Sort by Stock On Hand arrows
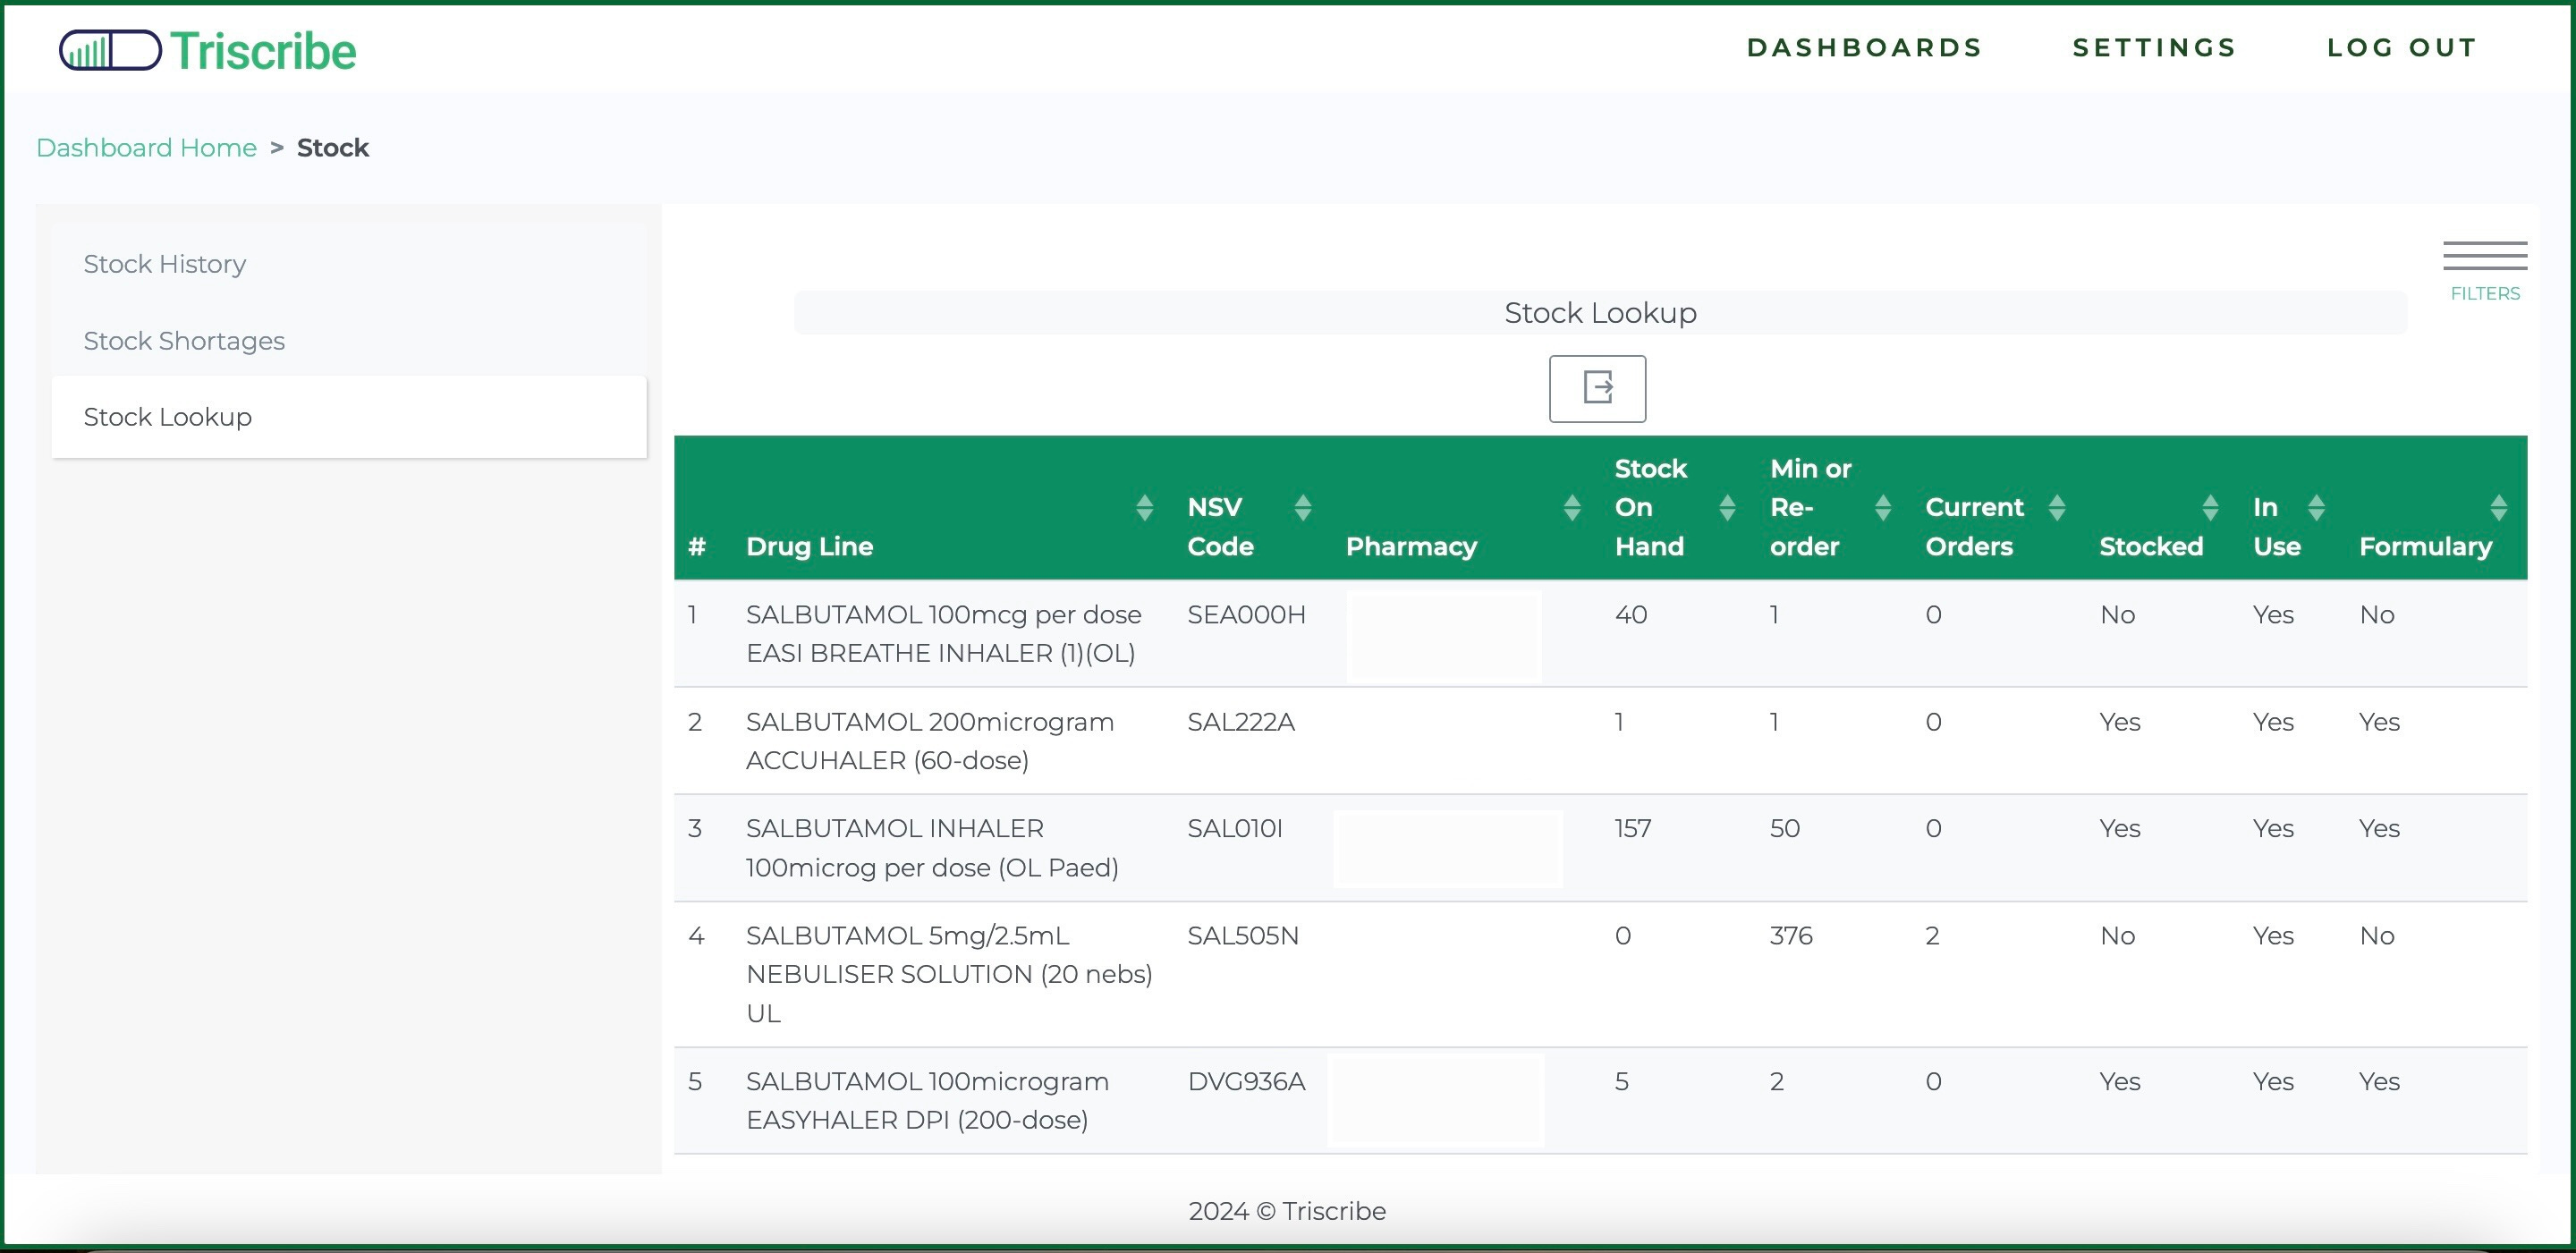The image size is (2576, 1253). pos(1727,508)
